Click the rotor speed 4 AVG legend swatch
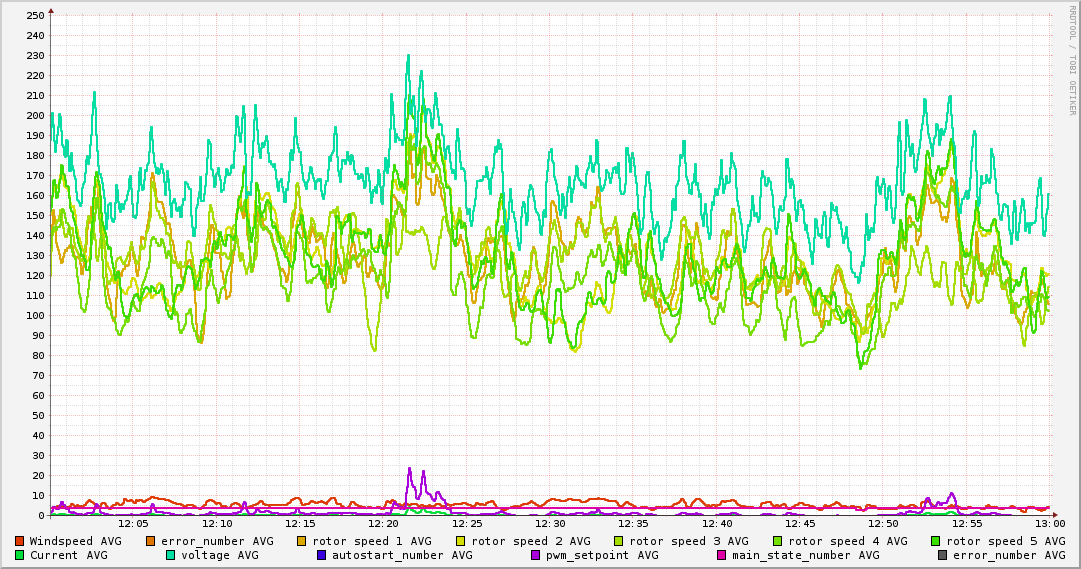This screenshot has width=1081, height=569. 778,541
